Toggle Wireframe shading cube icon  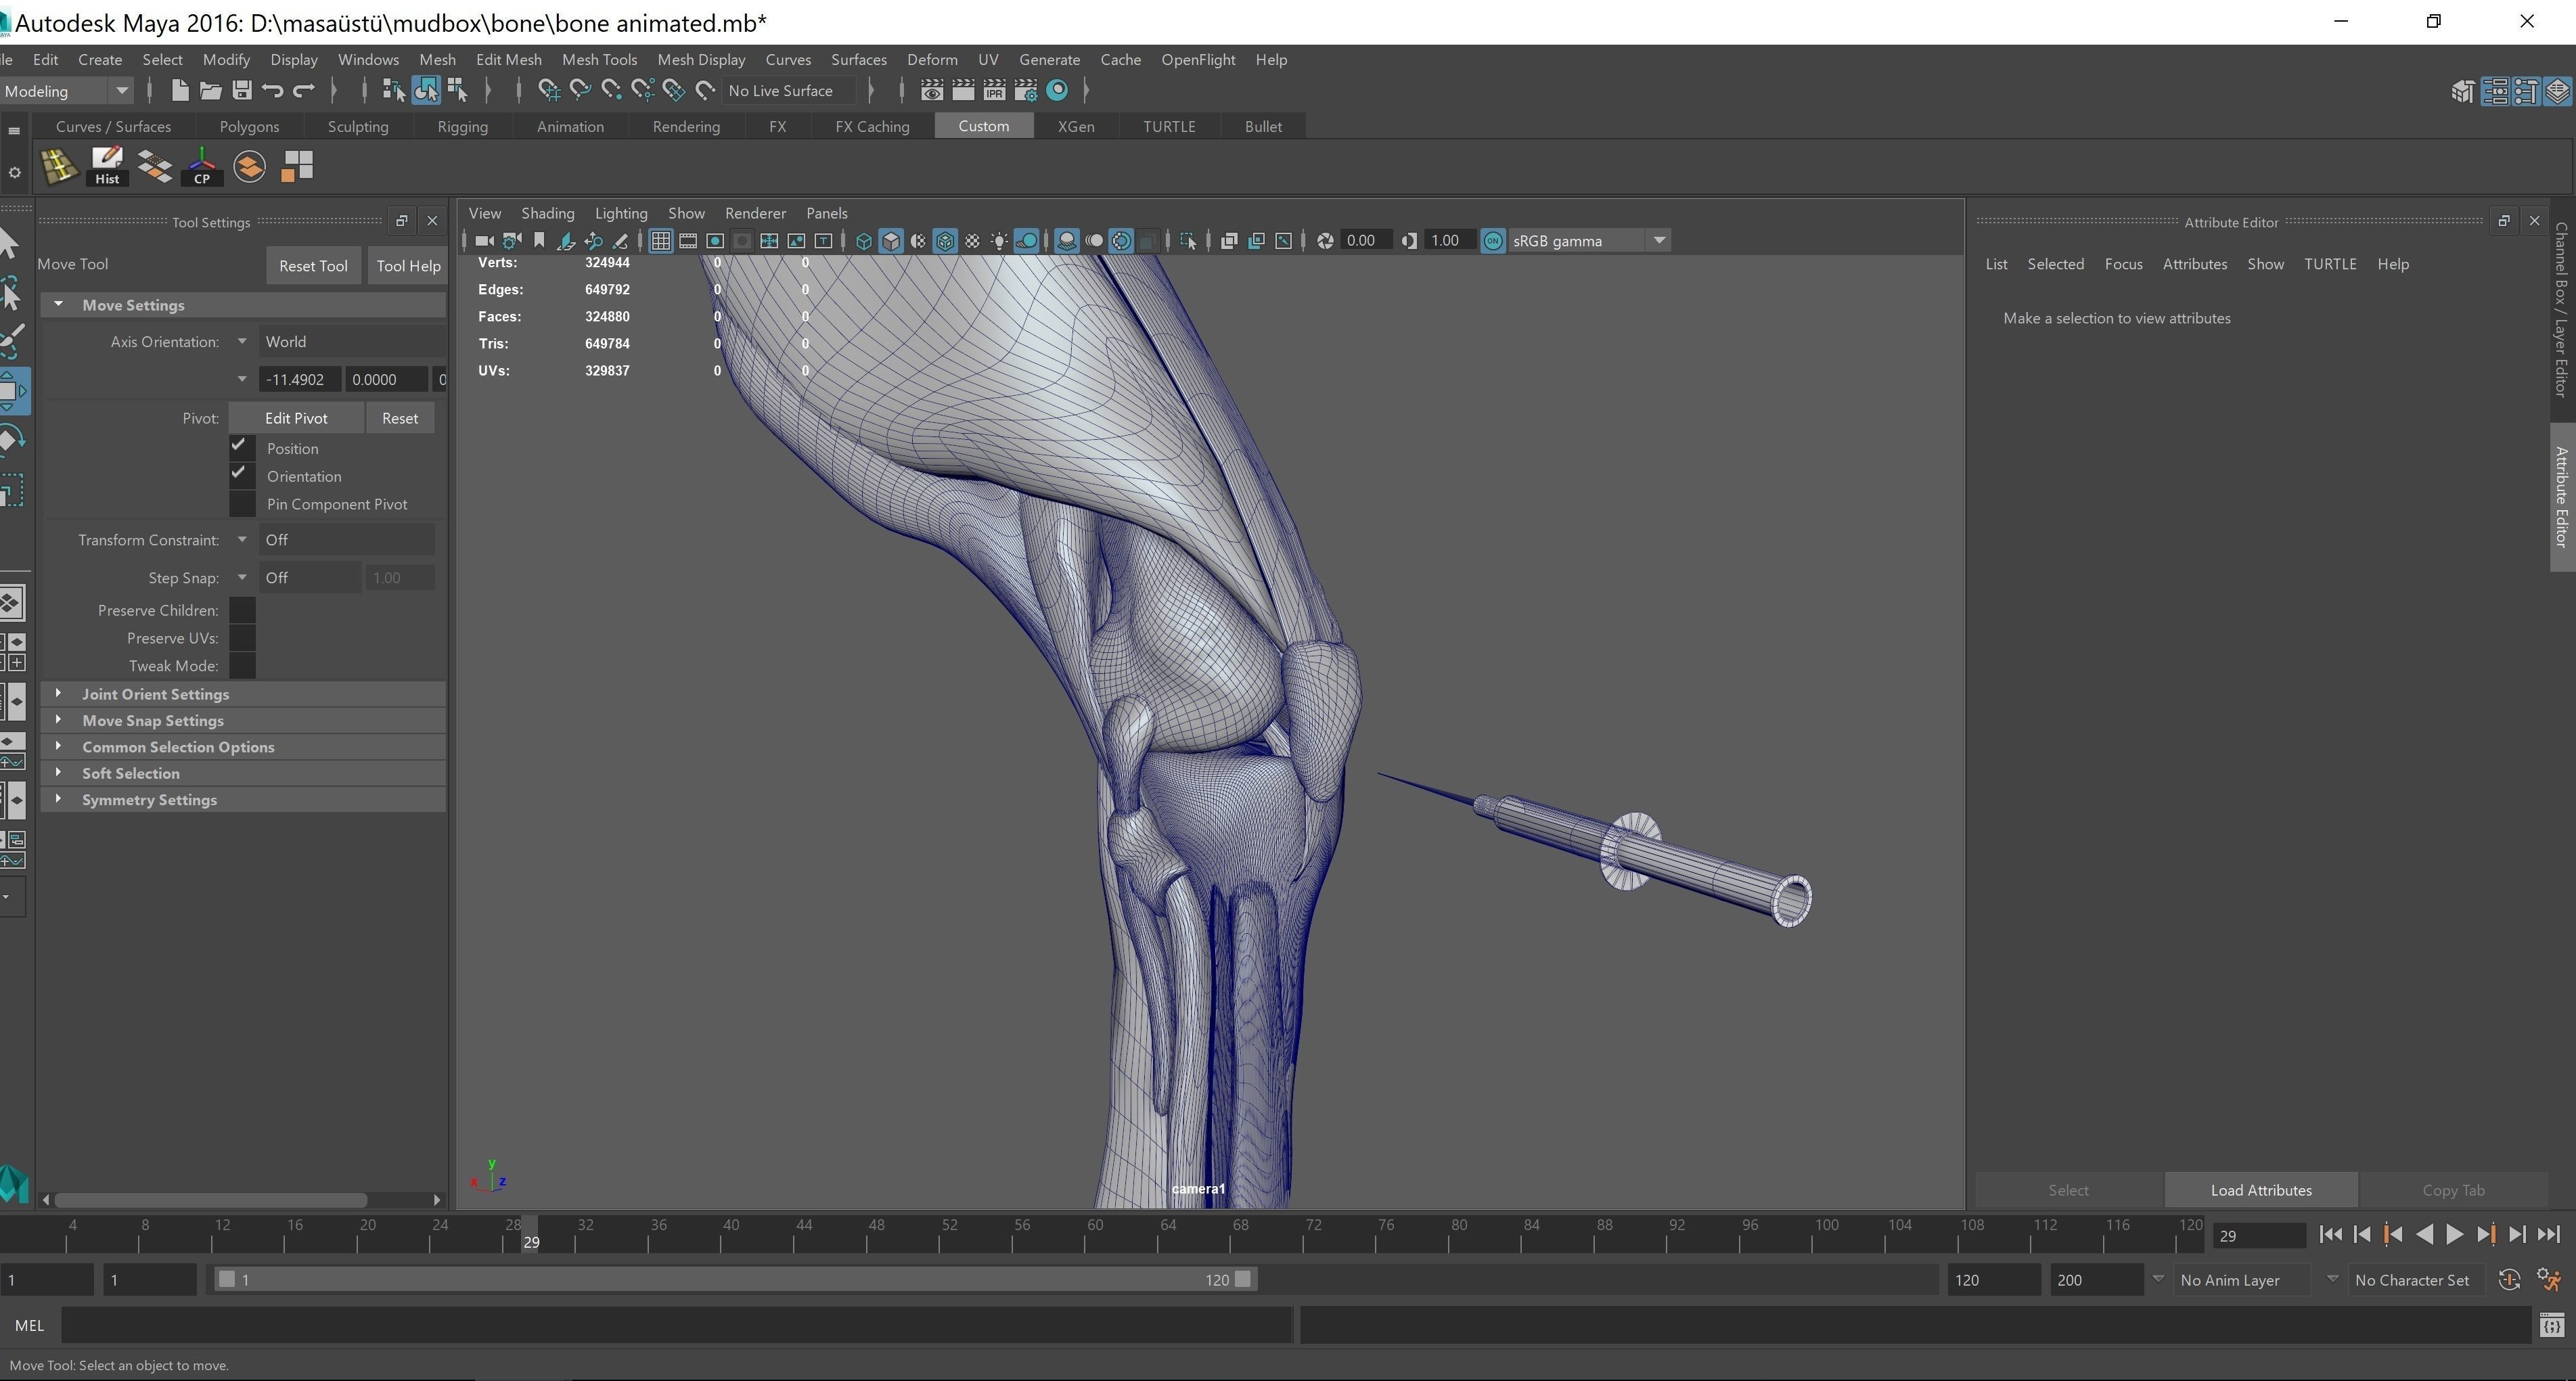point(864,241)
